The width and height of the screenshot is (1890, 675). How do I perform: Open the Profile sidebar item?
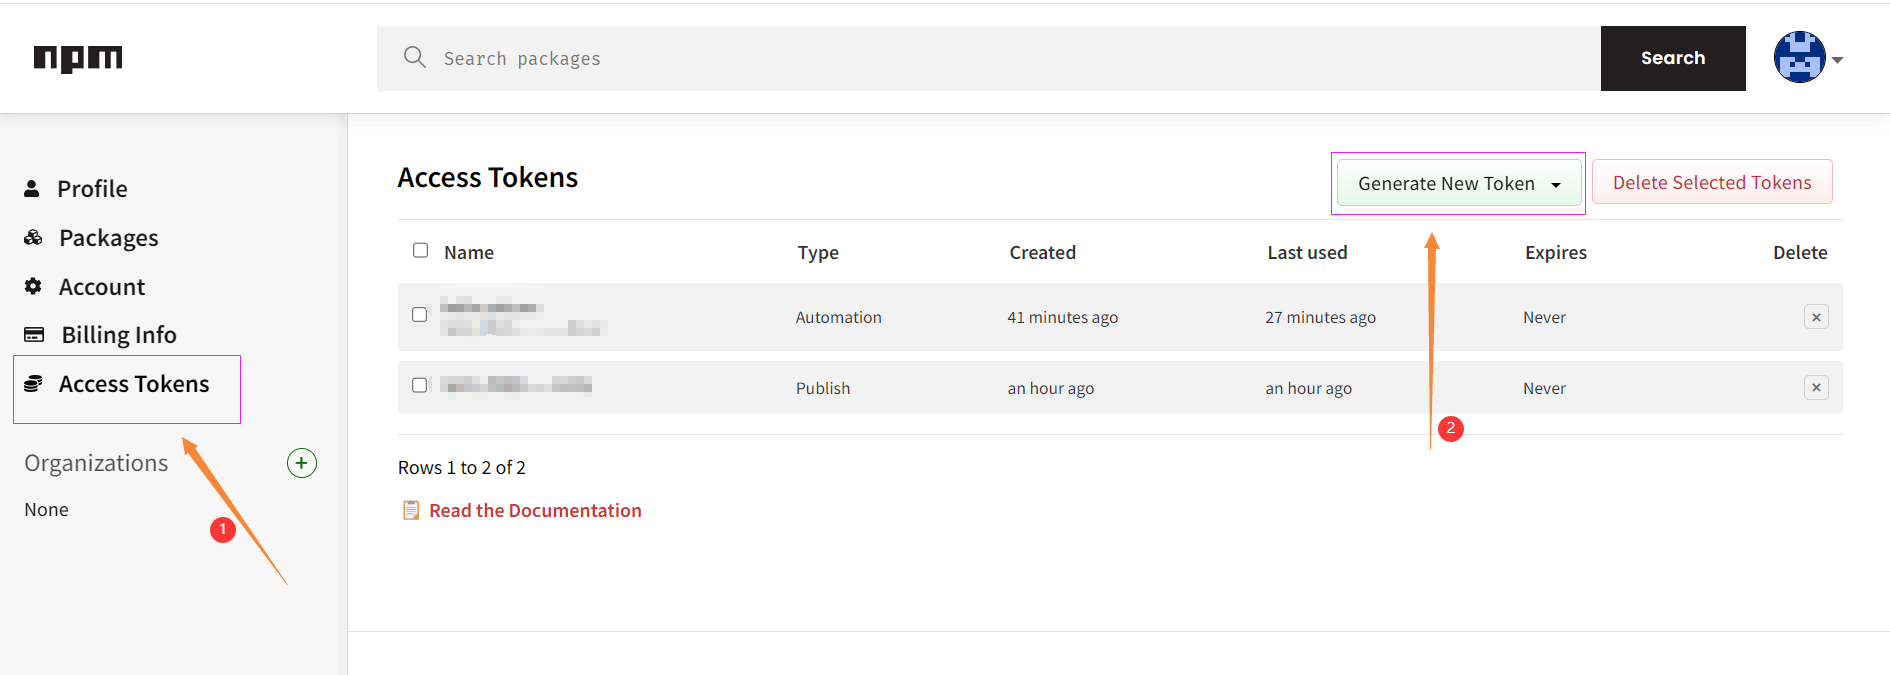coord(92,189)
